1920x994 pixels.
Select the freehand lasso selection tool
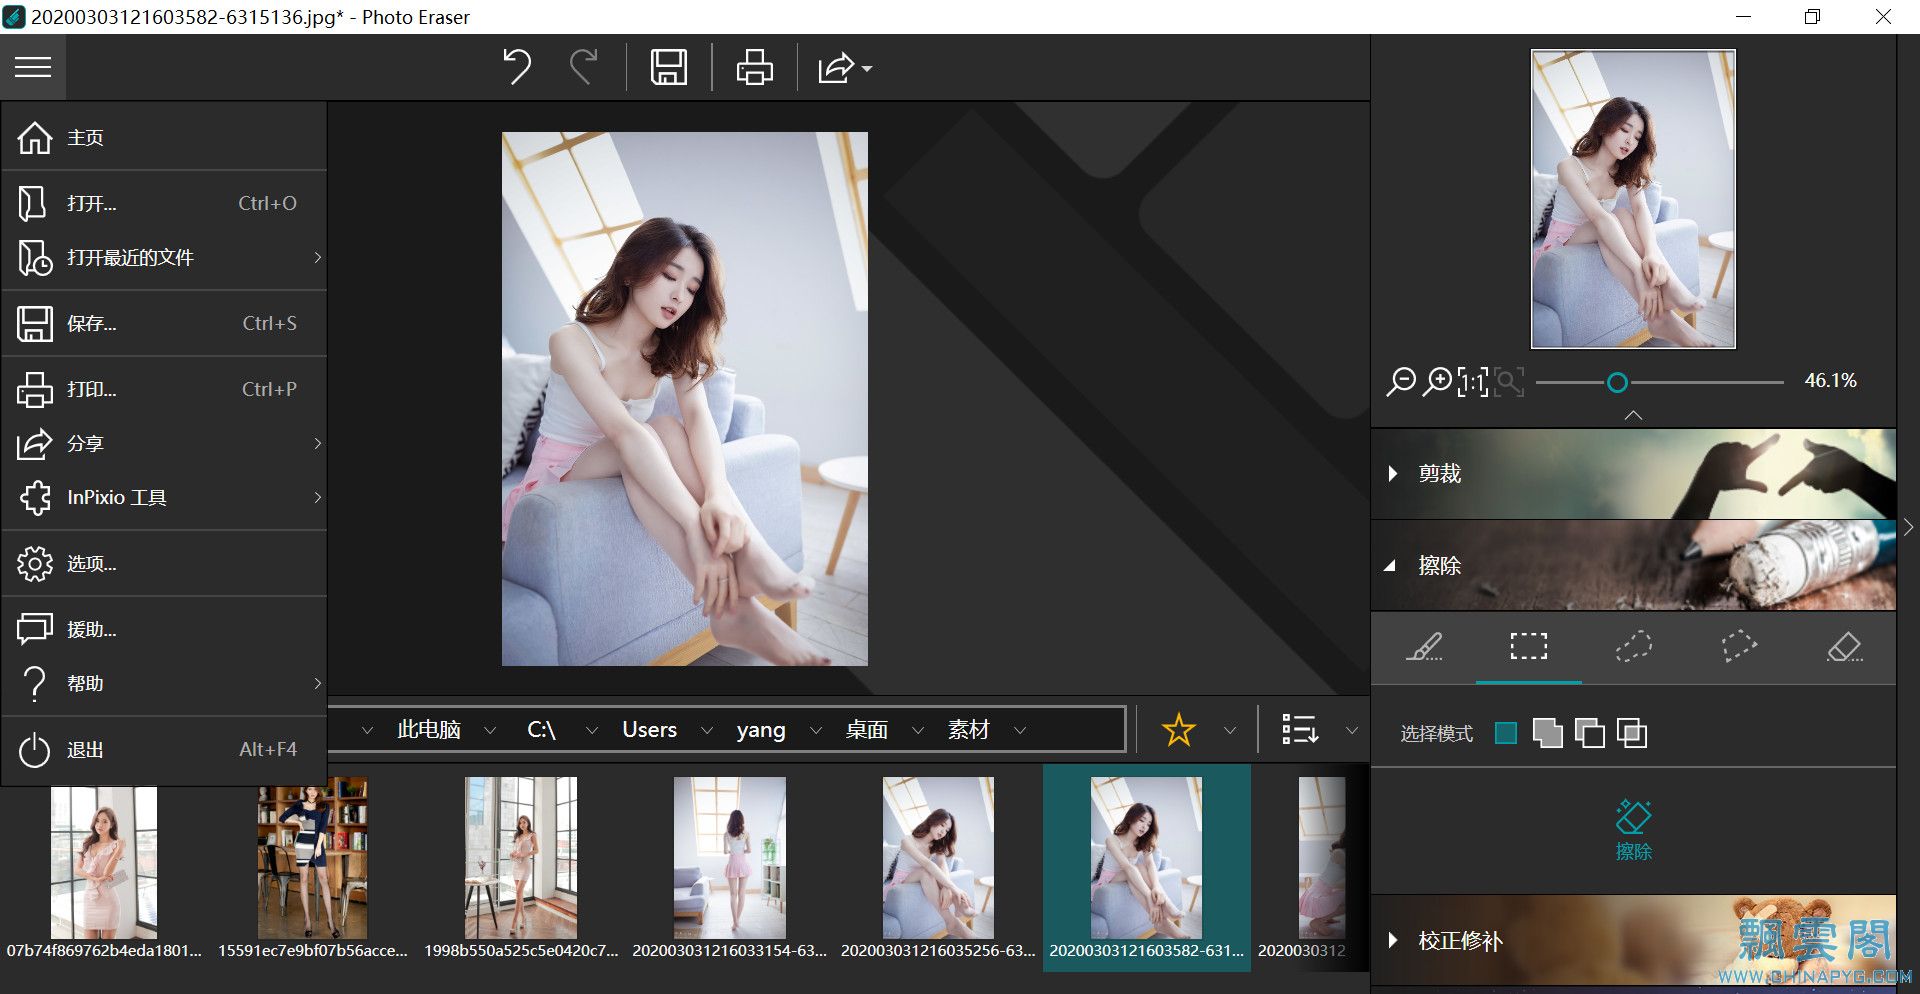(x=1634, y=647)
